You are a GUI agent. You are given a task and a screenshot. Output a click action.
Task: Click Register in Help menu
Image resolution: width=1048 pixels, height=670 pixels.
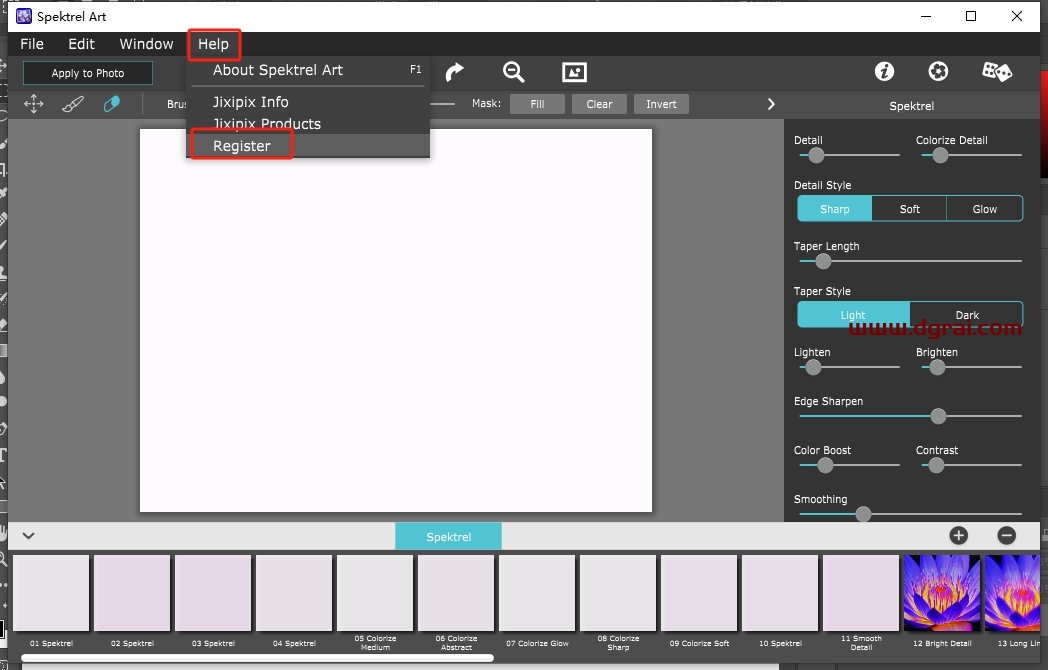pos(307,146)
